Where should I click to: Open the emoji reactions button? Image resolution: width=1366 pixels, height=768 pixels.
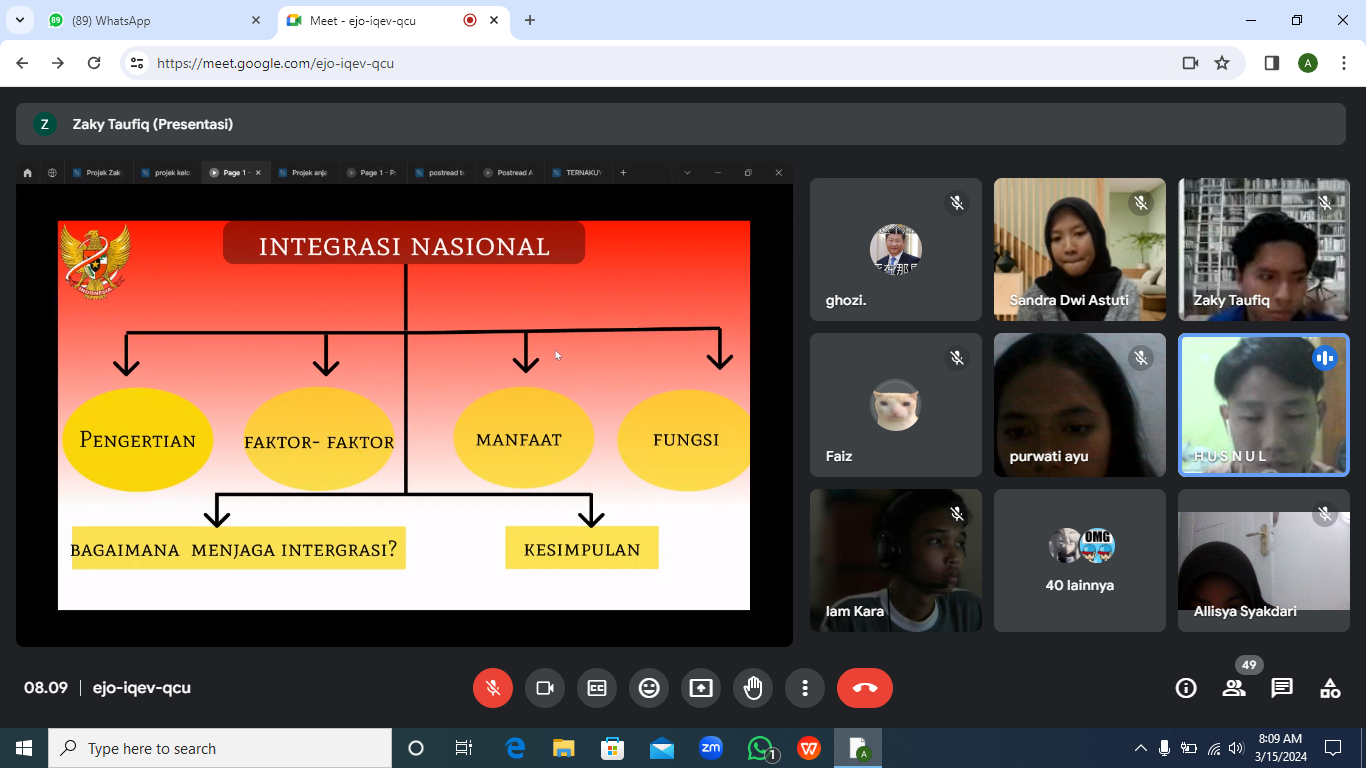[649, 688]
